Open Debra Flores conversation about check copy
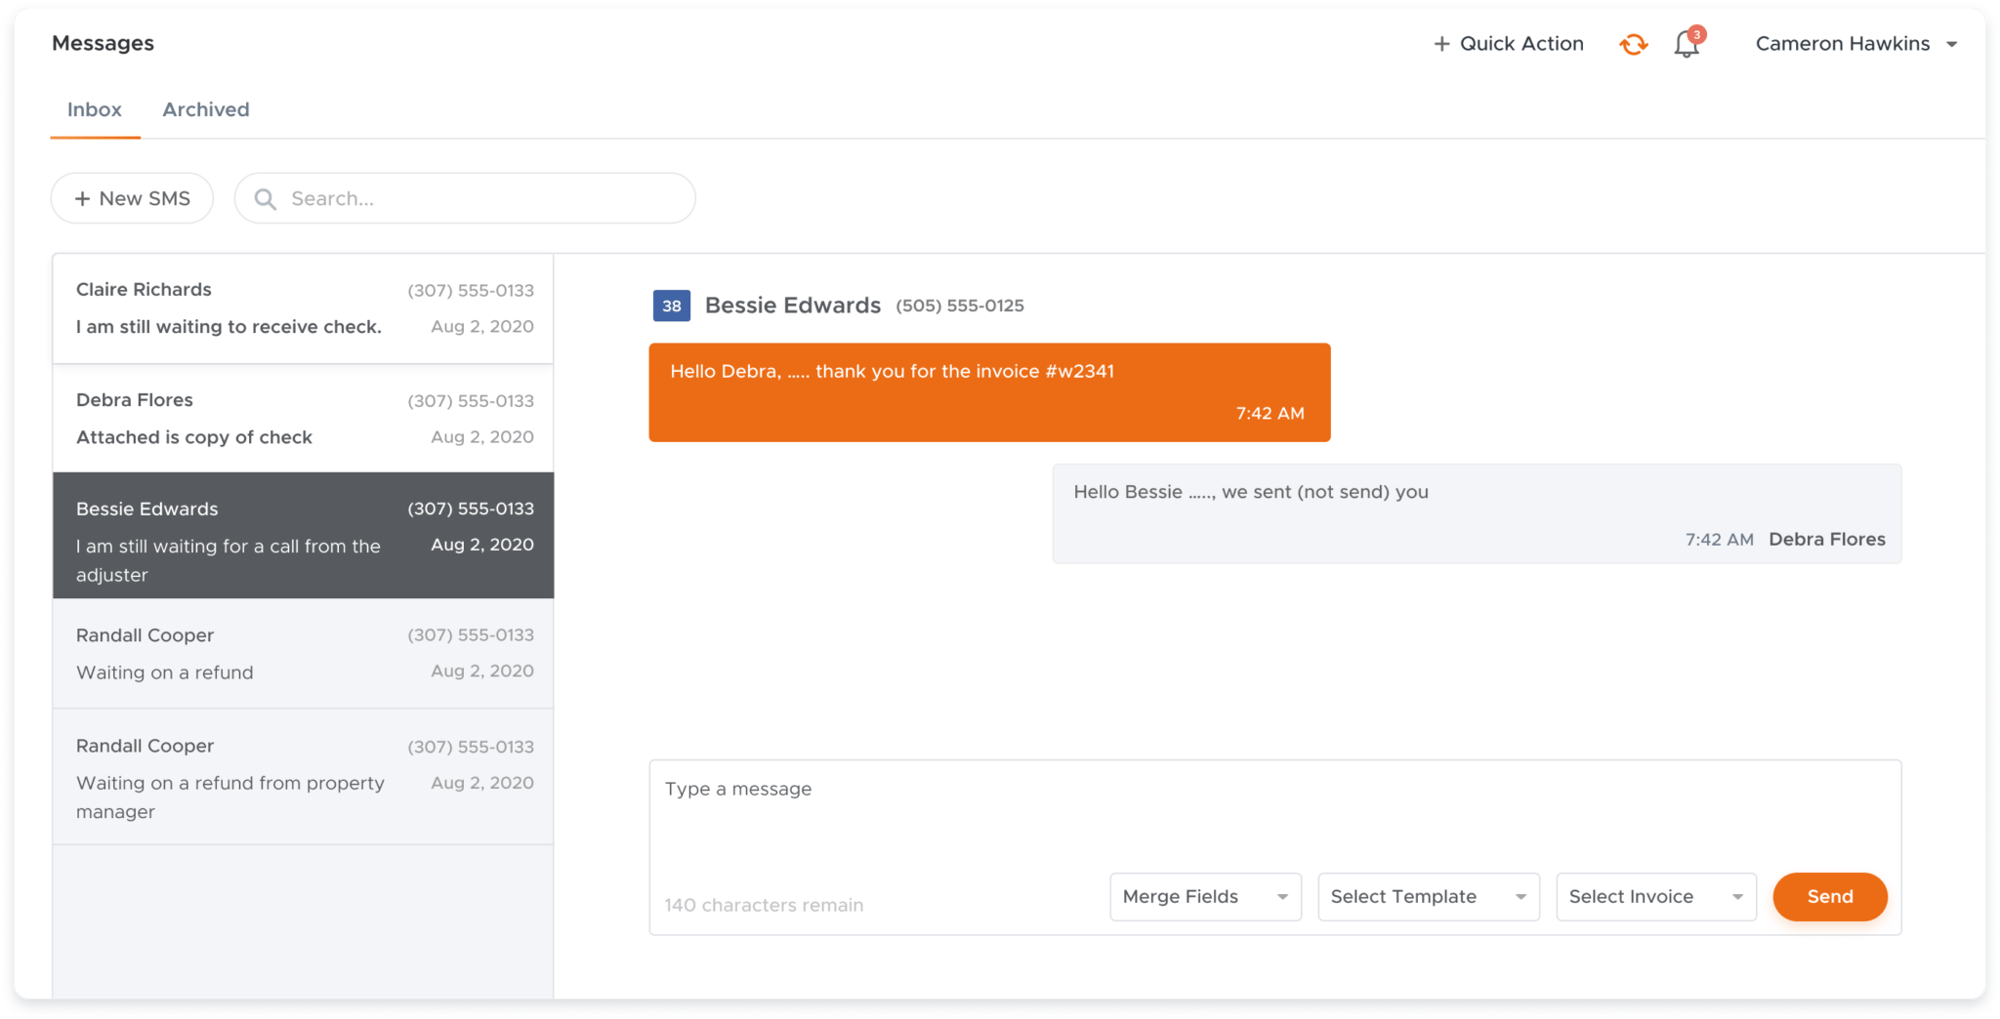Image resolution: width=2000 pixels, height=1019 pixels. pyautogui.click(x=303, y=418)
